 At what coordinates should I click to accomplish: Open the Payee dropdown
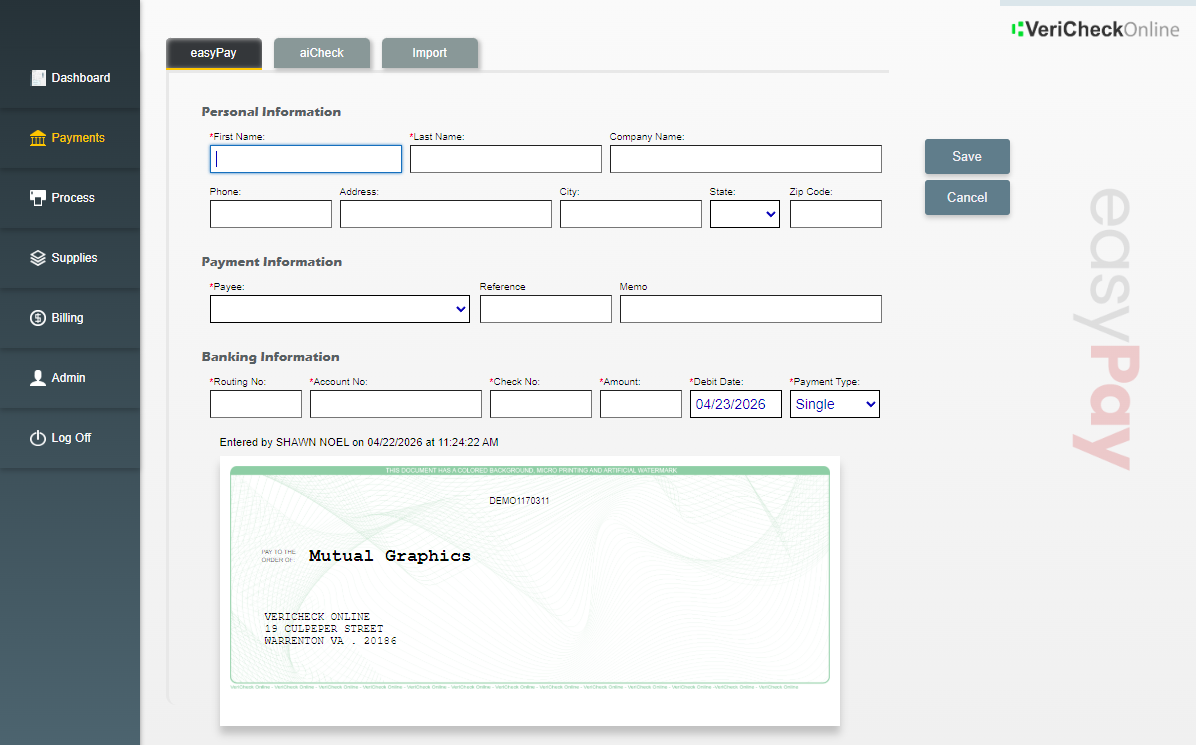coord(339,309)
